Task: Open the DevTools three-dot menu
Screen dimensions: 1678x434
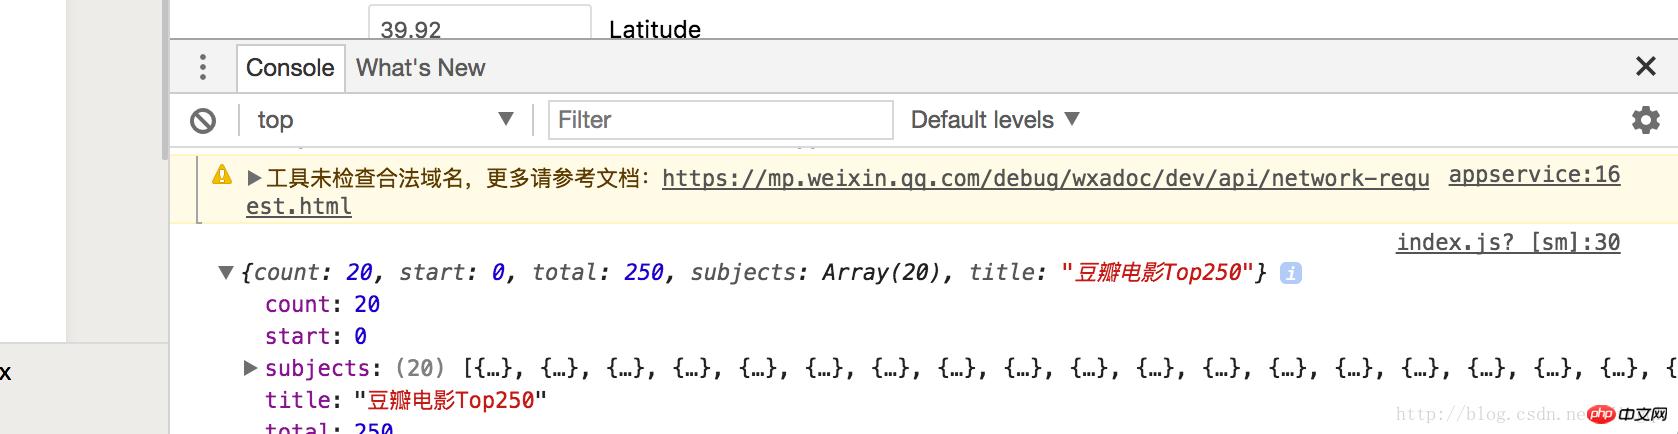Action: pyautogui.click(x=203, y=67)
